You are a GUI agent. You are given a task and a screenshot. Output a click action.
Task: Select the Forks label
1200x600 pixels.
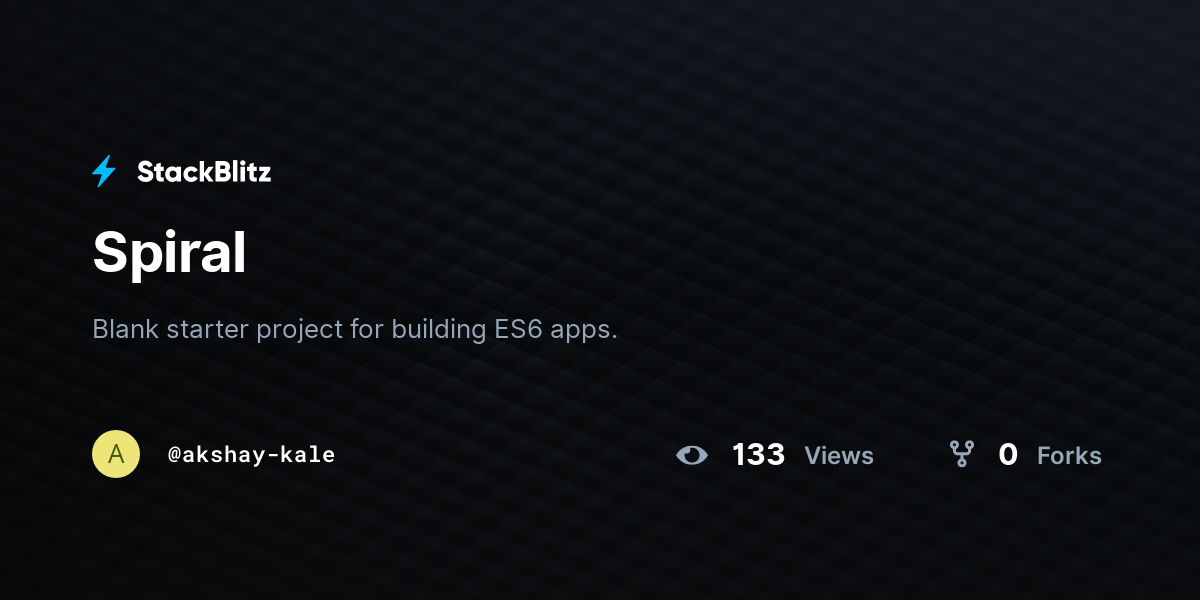1069,456
